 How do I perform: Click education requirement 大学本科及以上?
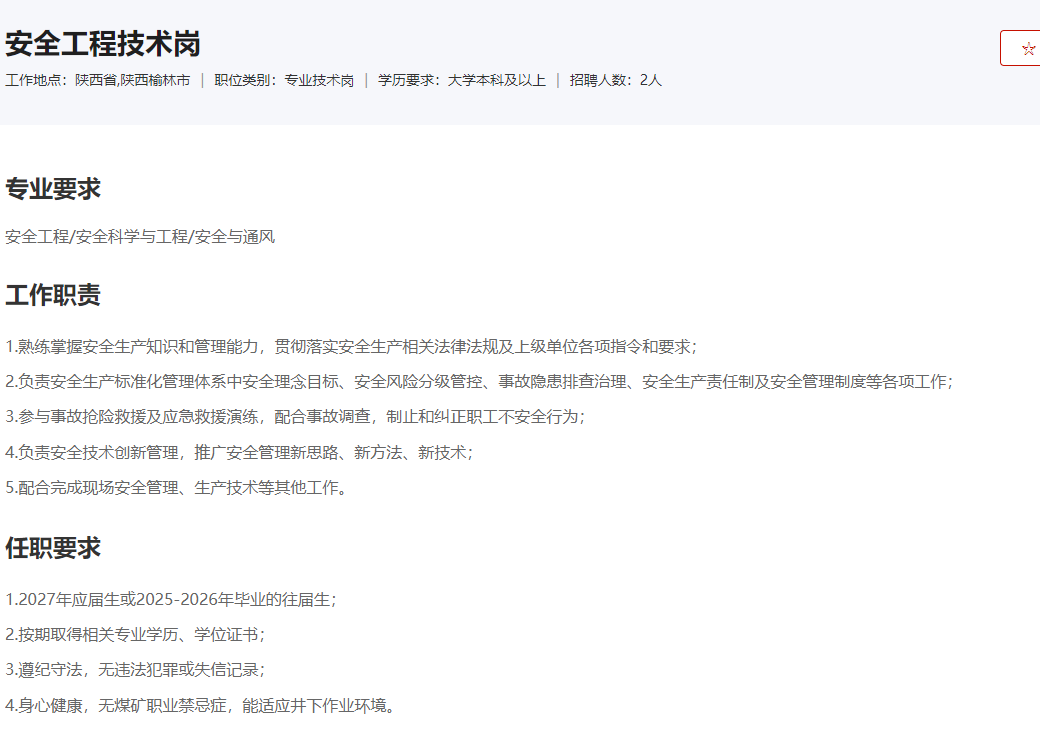tap(497, 80)
